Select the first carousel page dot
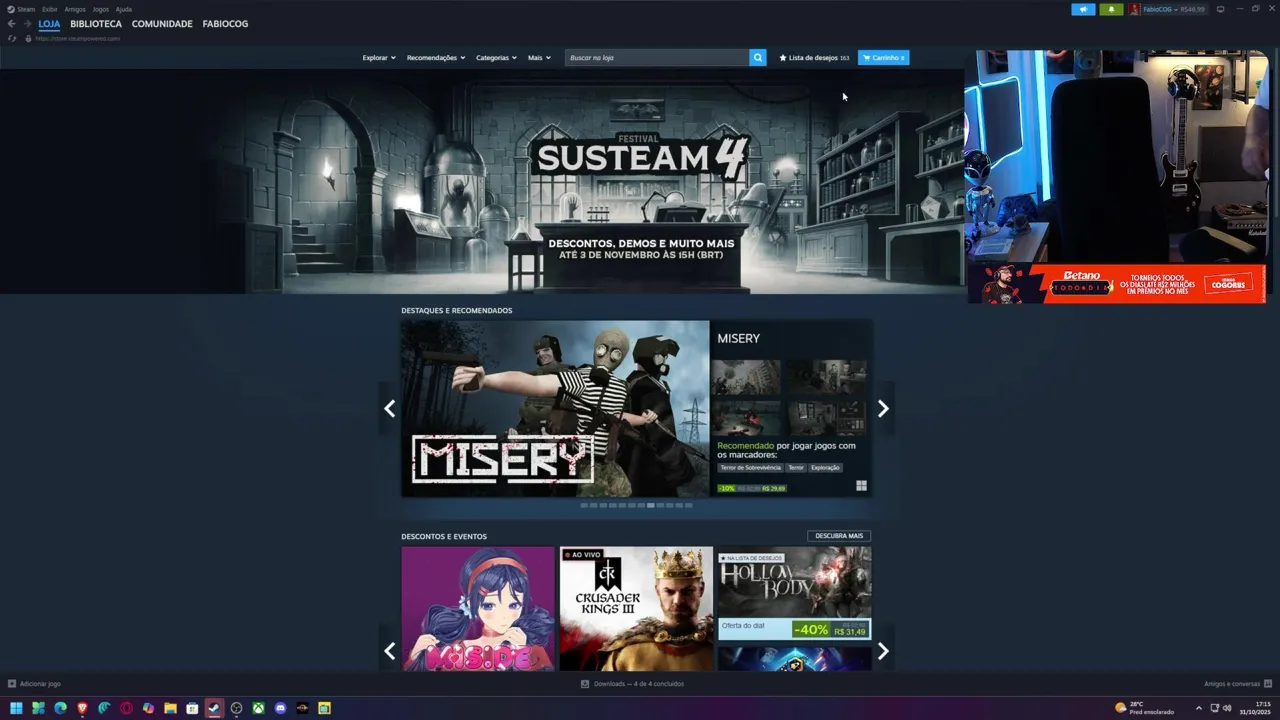 (x=585, y=505)
